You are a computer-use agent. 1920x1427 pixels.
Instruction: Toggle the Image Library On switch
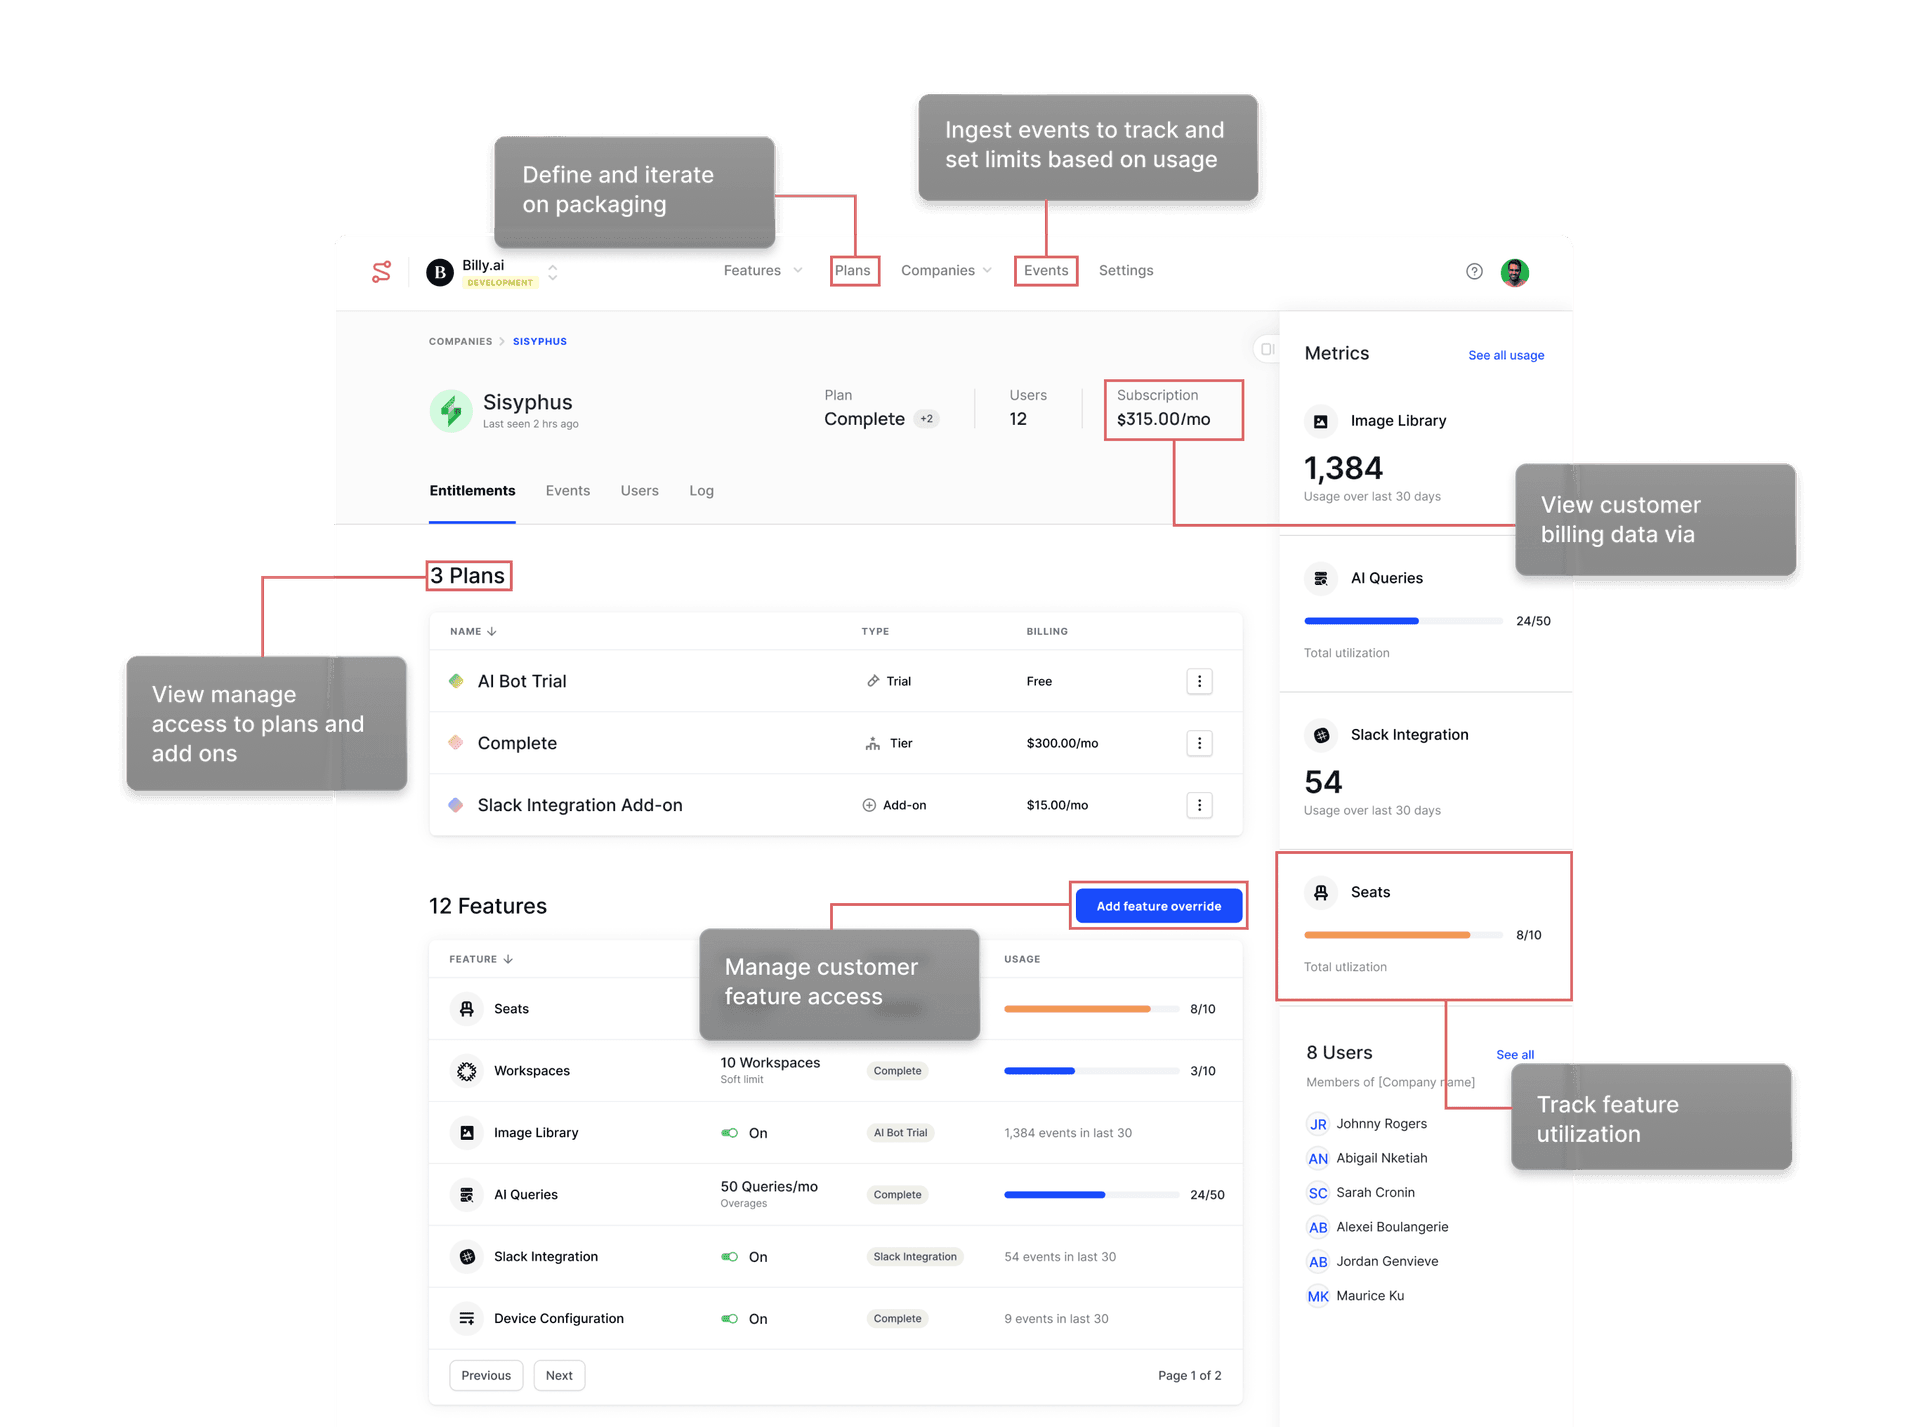(729, 1133)
